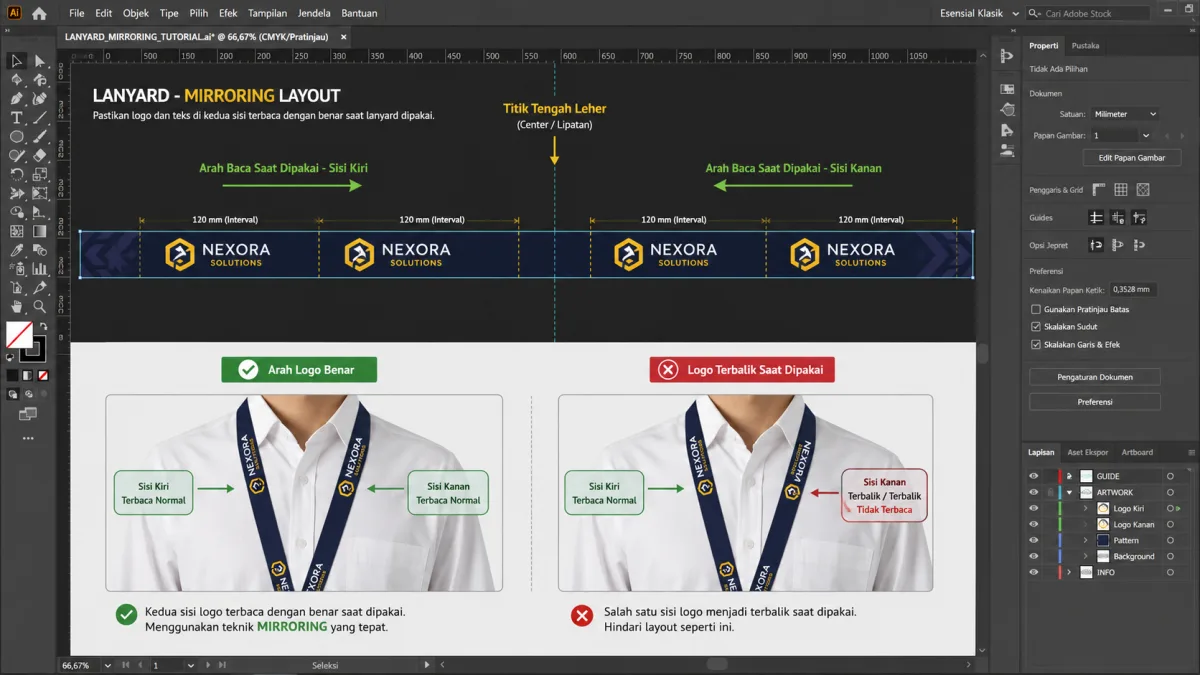Viewport: 1200px width, 675px height.
Task: Select the Eraser tool
Action: point(40,156)
